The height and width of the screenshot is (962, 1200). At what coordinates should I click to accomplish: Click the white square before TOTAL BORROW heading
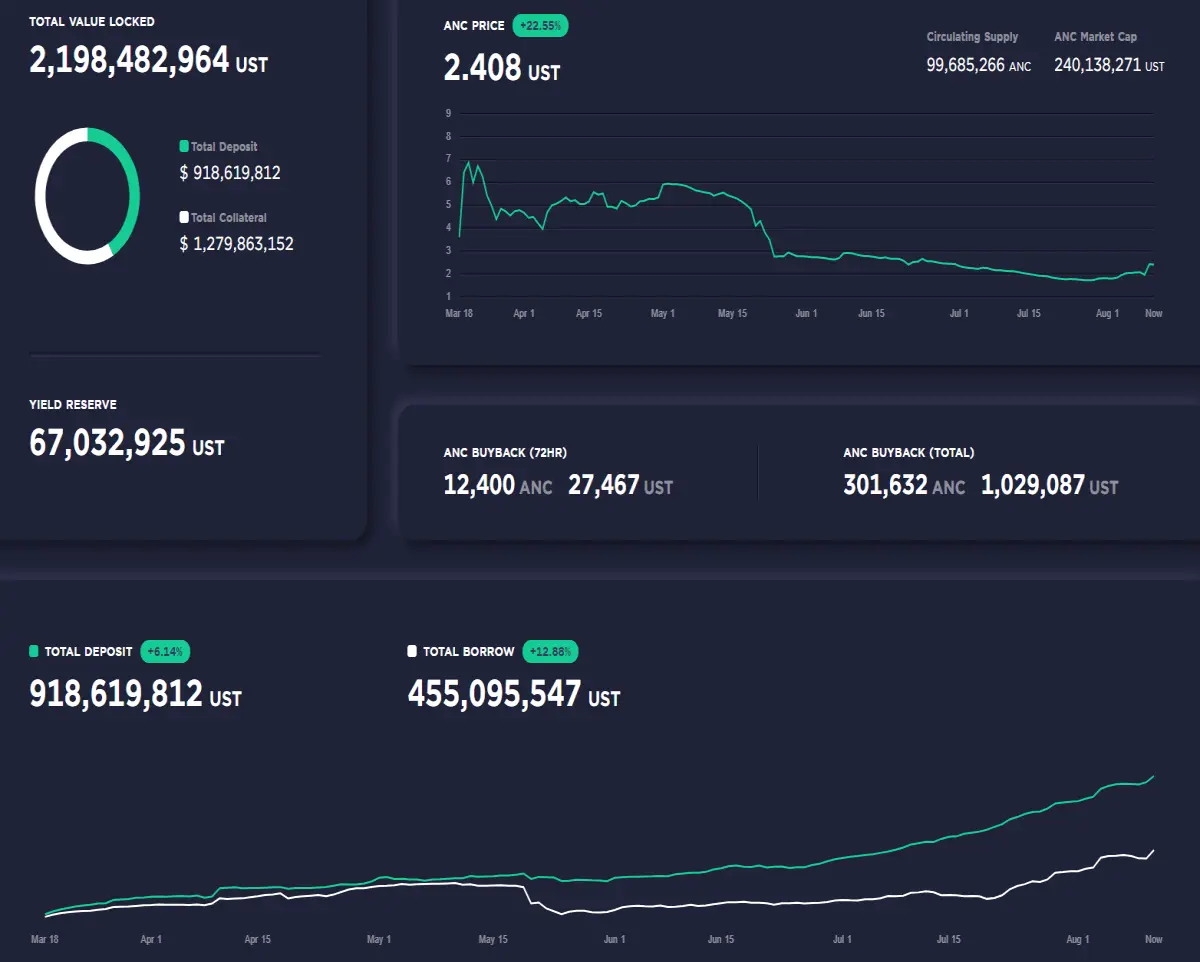[412, 651]
